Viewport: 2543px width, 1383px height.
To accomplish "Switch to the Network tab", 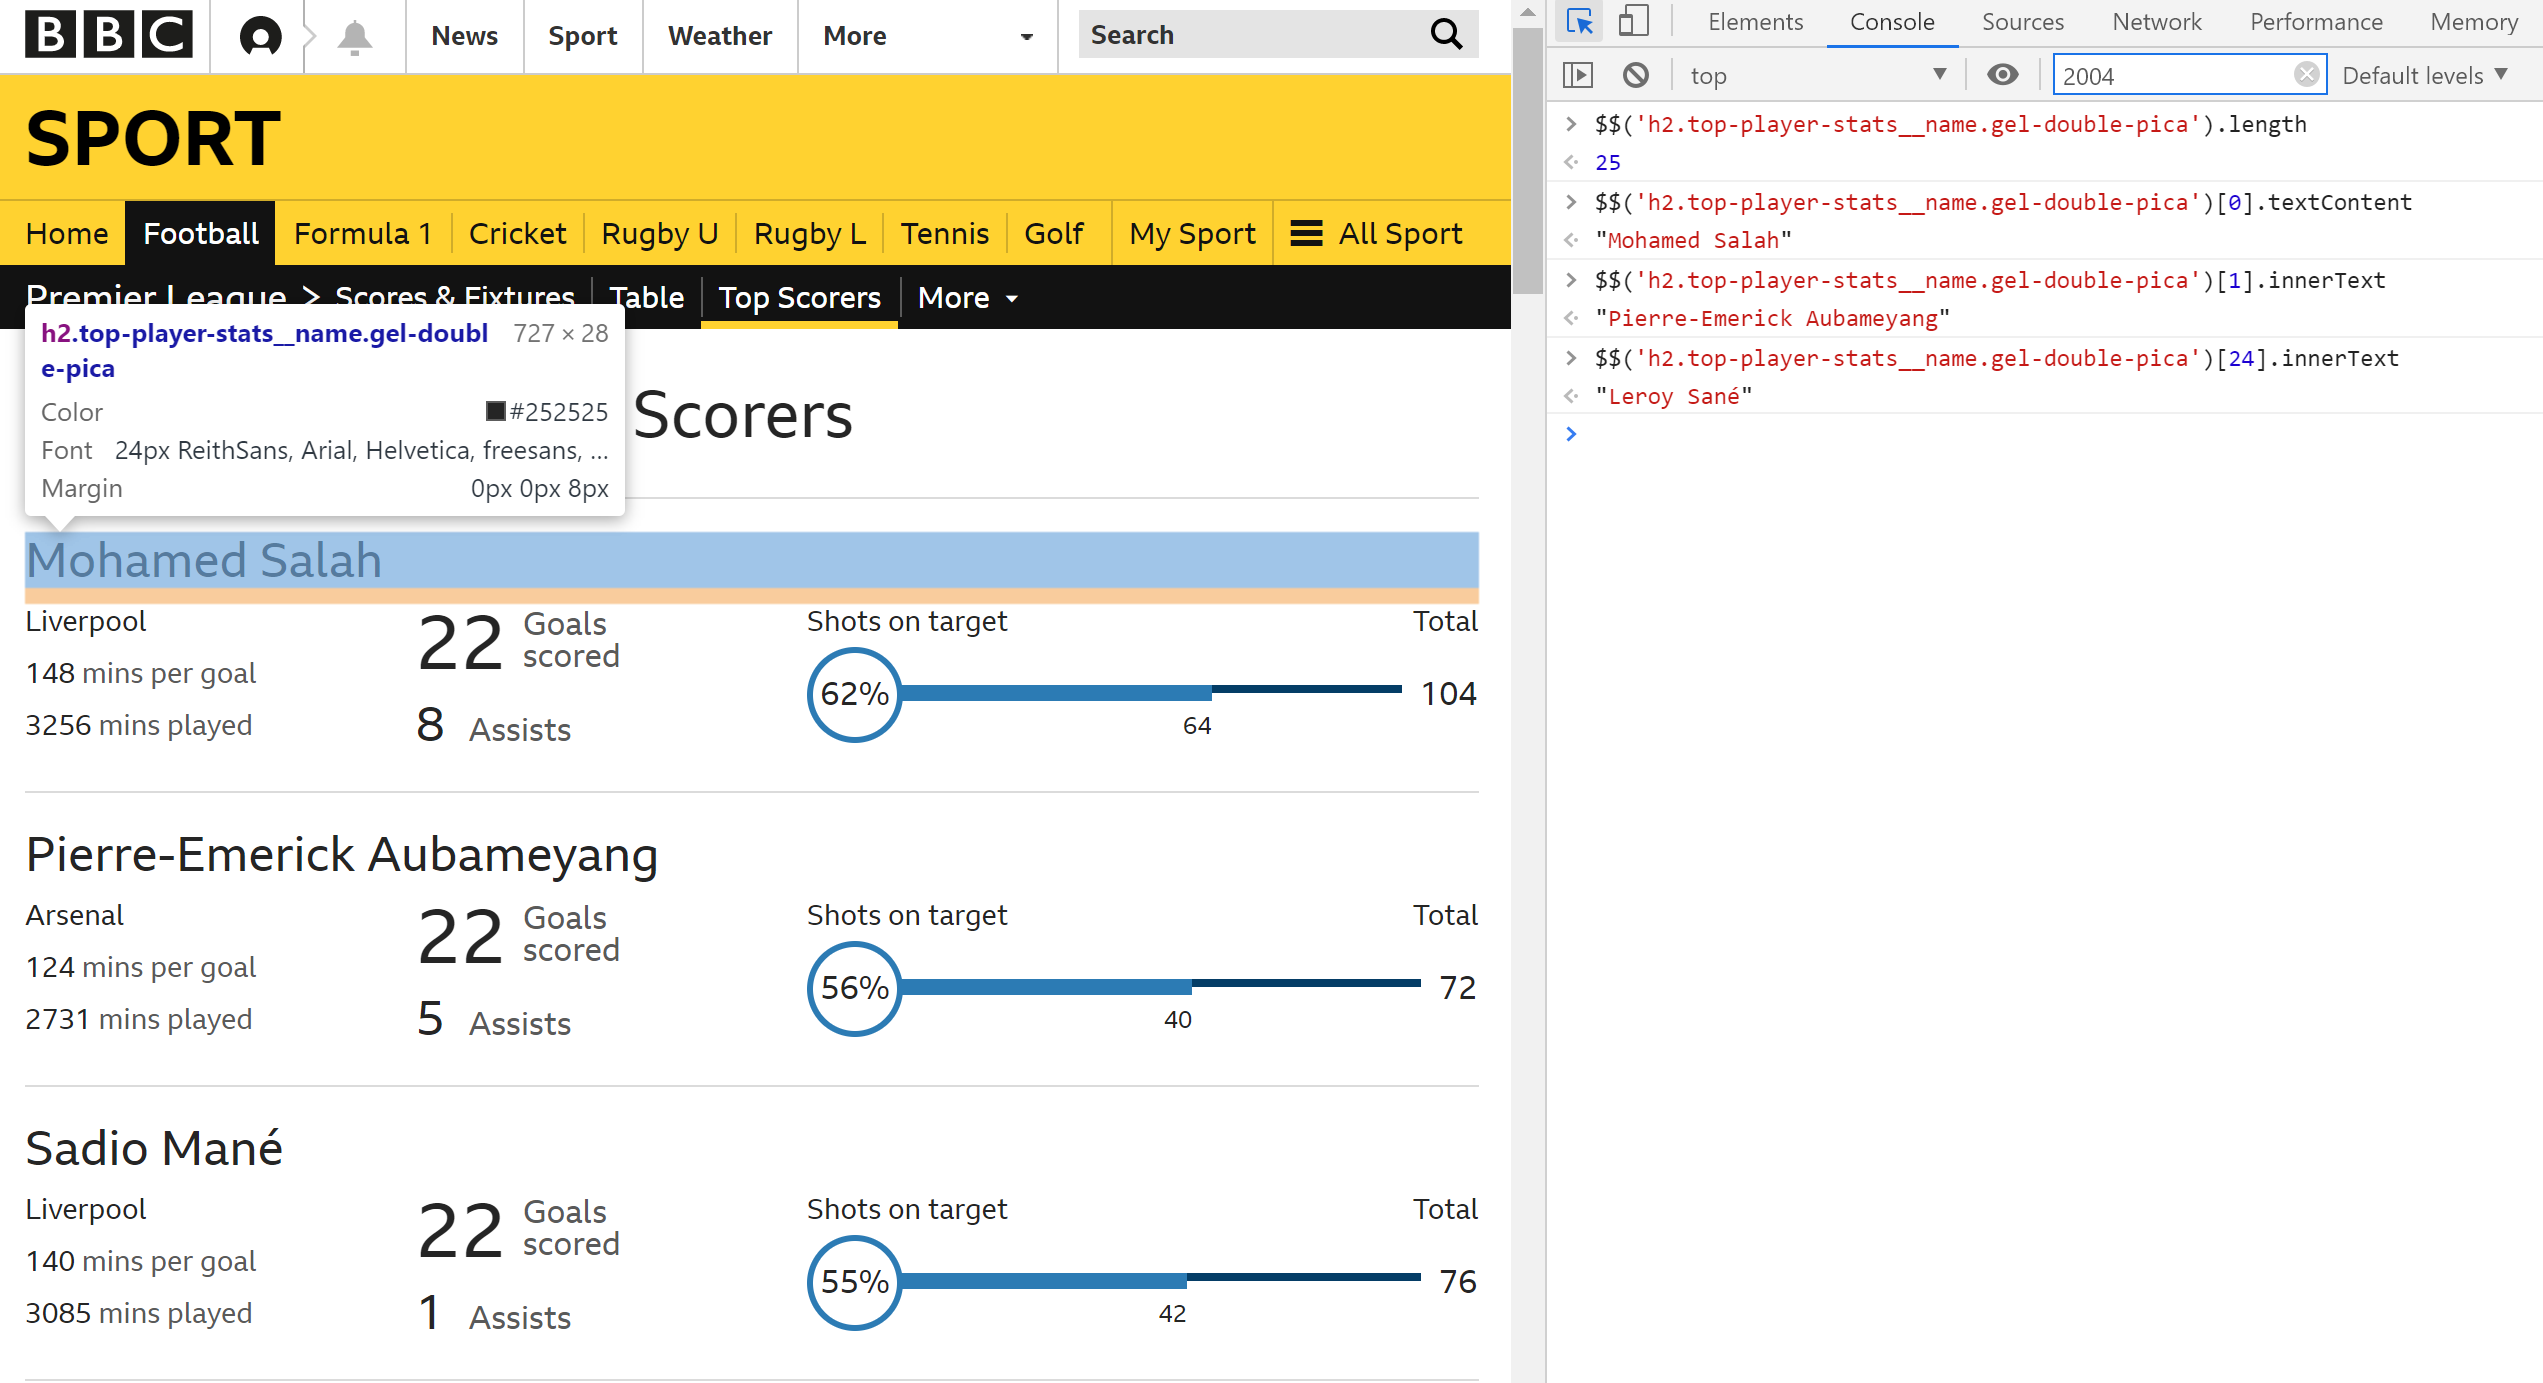I will pos(2156,22).
